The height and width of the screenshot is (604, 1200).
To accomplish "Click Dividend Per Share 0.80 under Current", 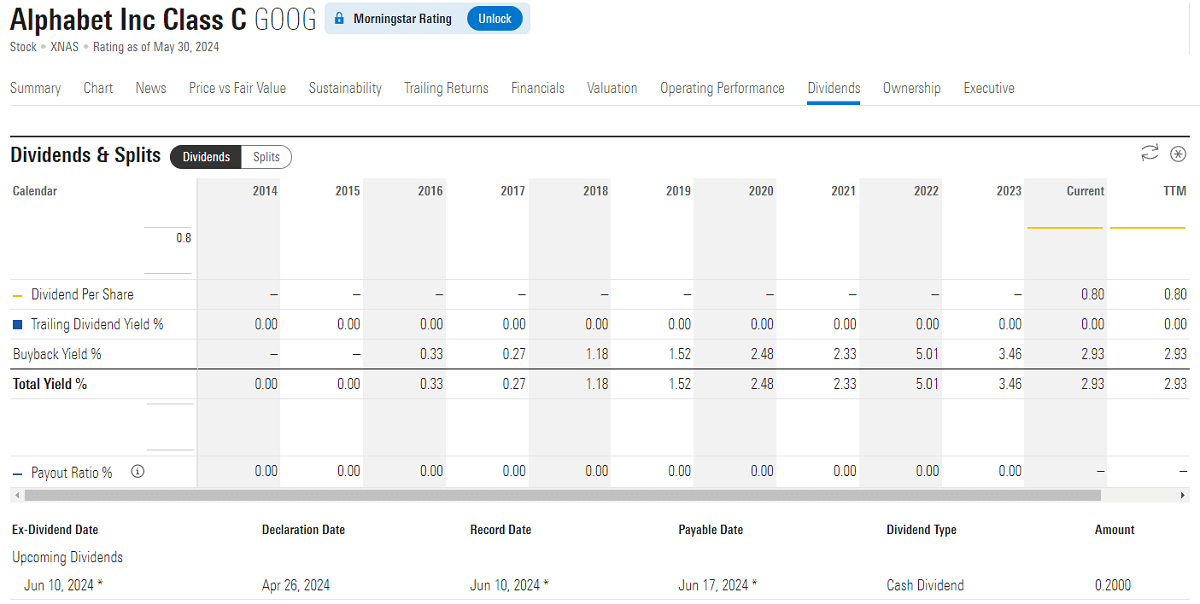I will [x=1093, y=294].
